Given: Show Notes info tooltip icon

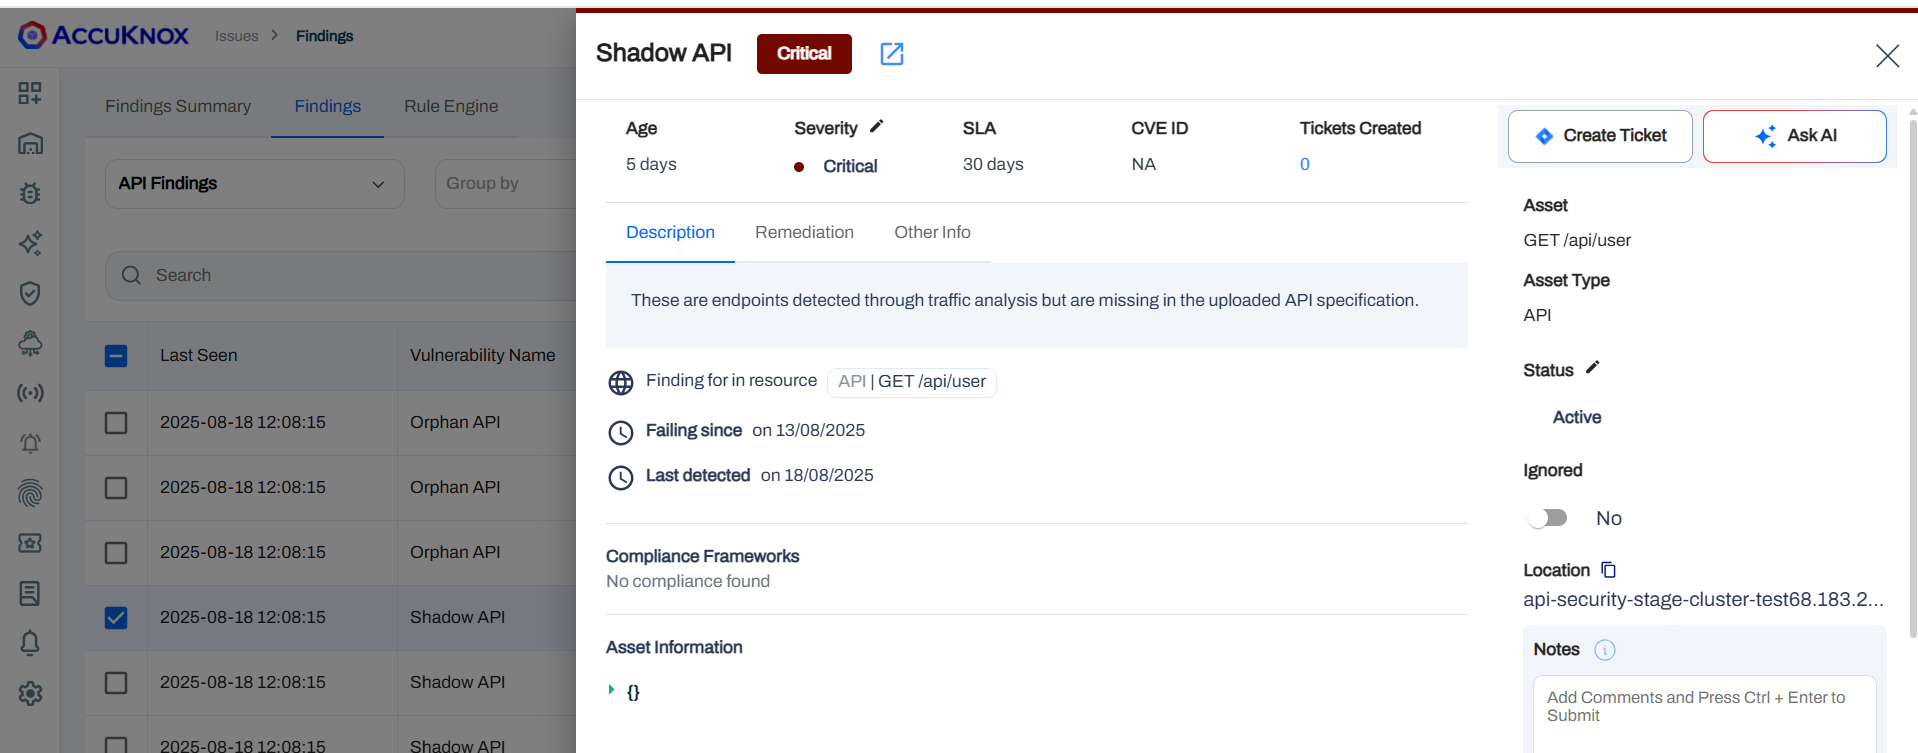Looking at the screenshot, I should [1604, 650].
